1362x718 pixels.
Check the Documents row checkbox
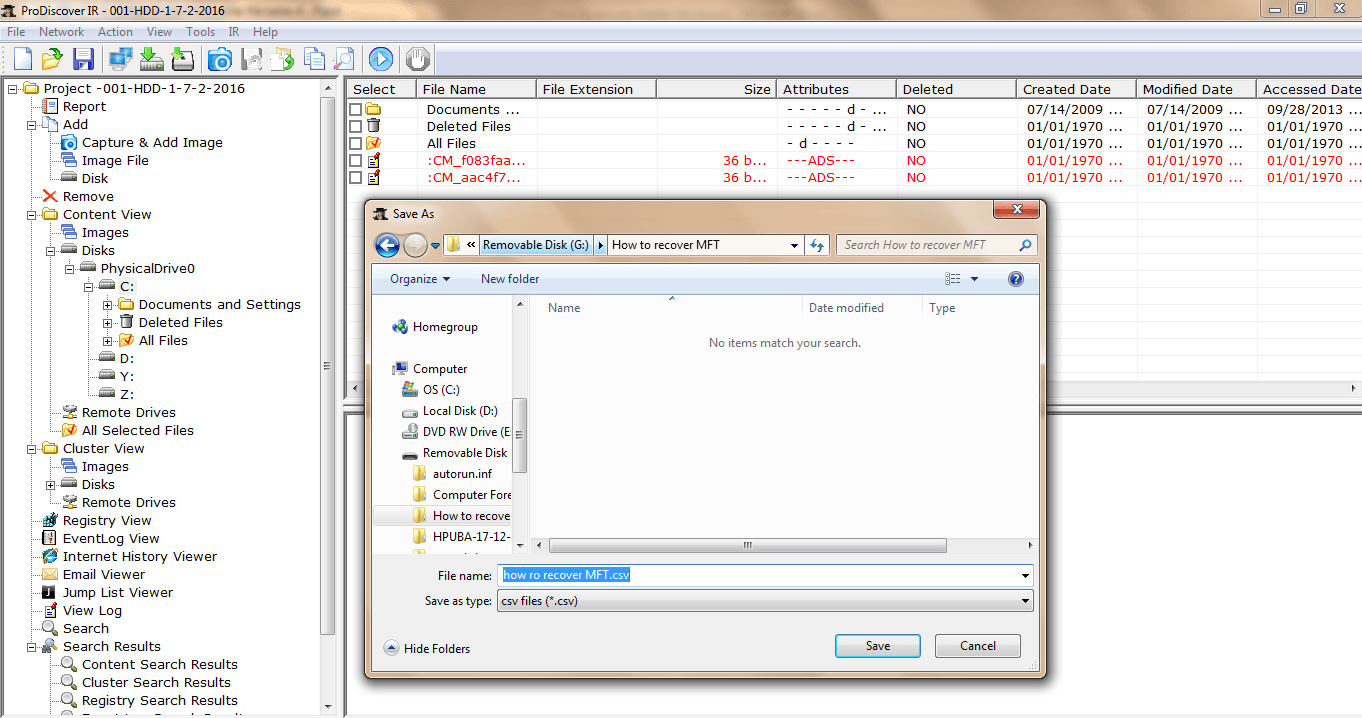tap(355, 109)
